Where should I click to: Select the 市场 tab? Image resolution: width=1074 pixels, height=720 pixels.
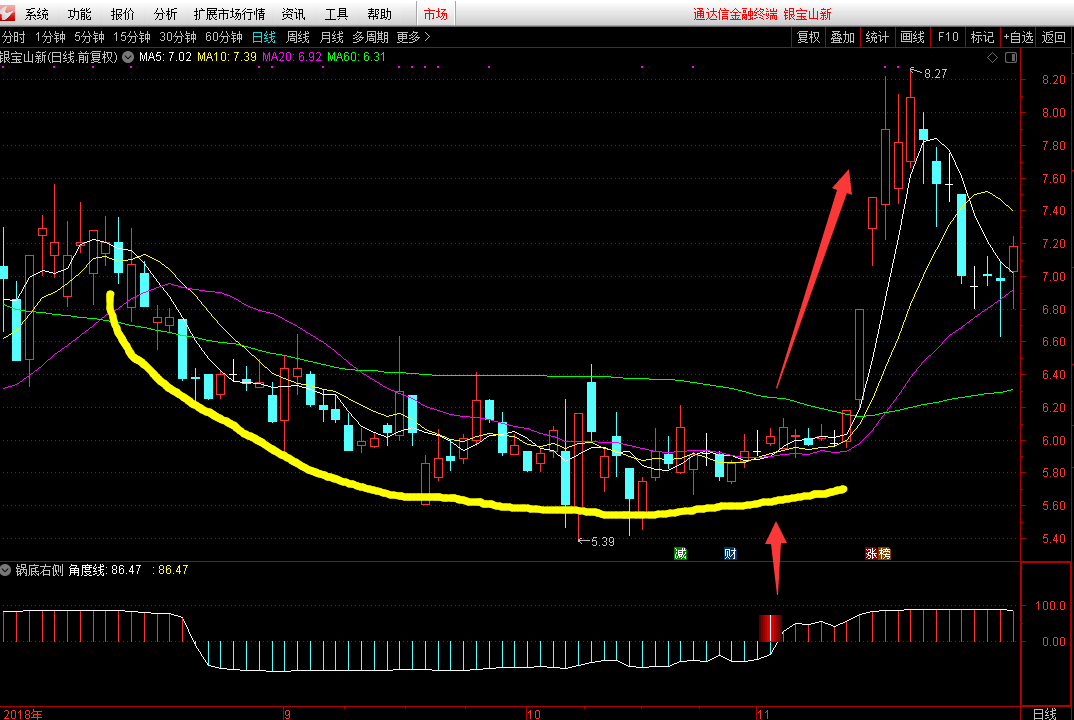click(x=436, y=14)
